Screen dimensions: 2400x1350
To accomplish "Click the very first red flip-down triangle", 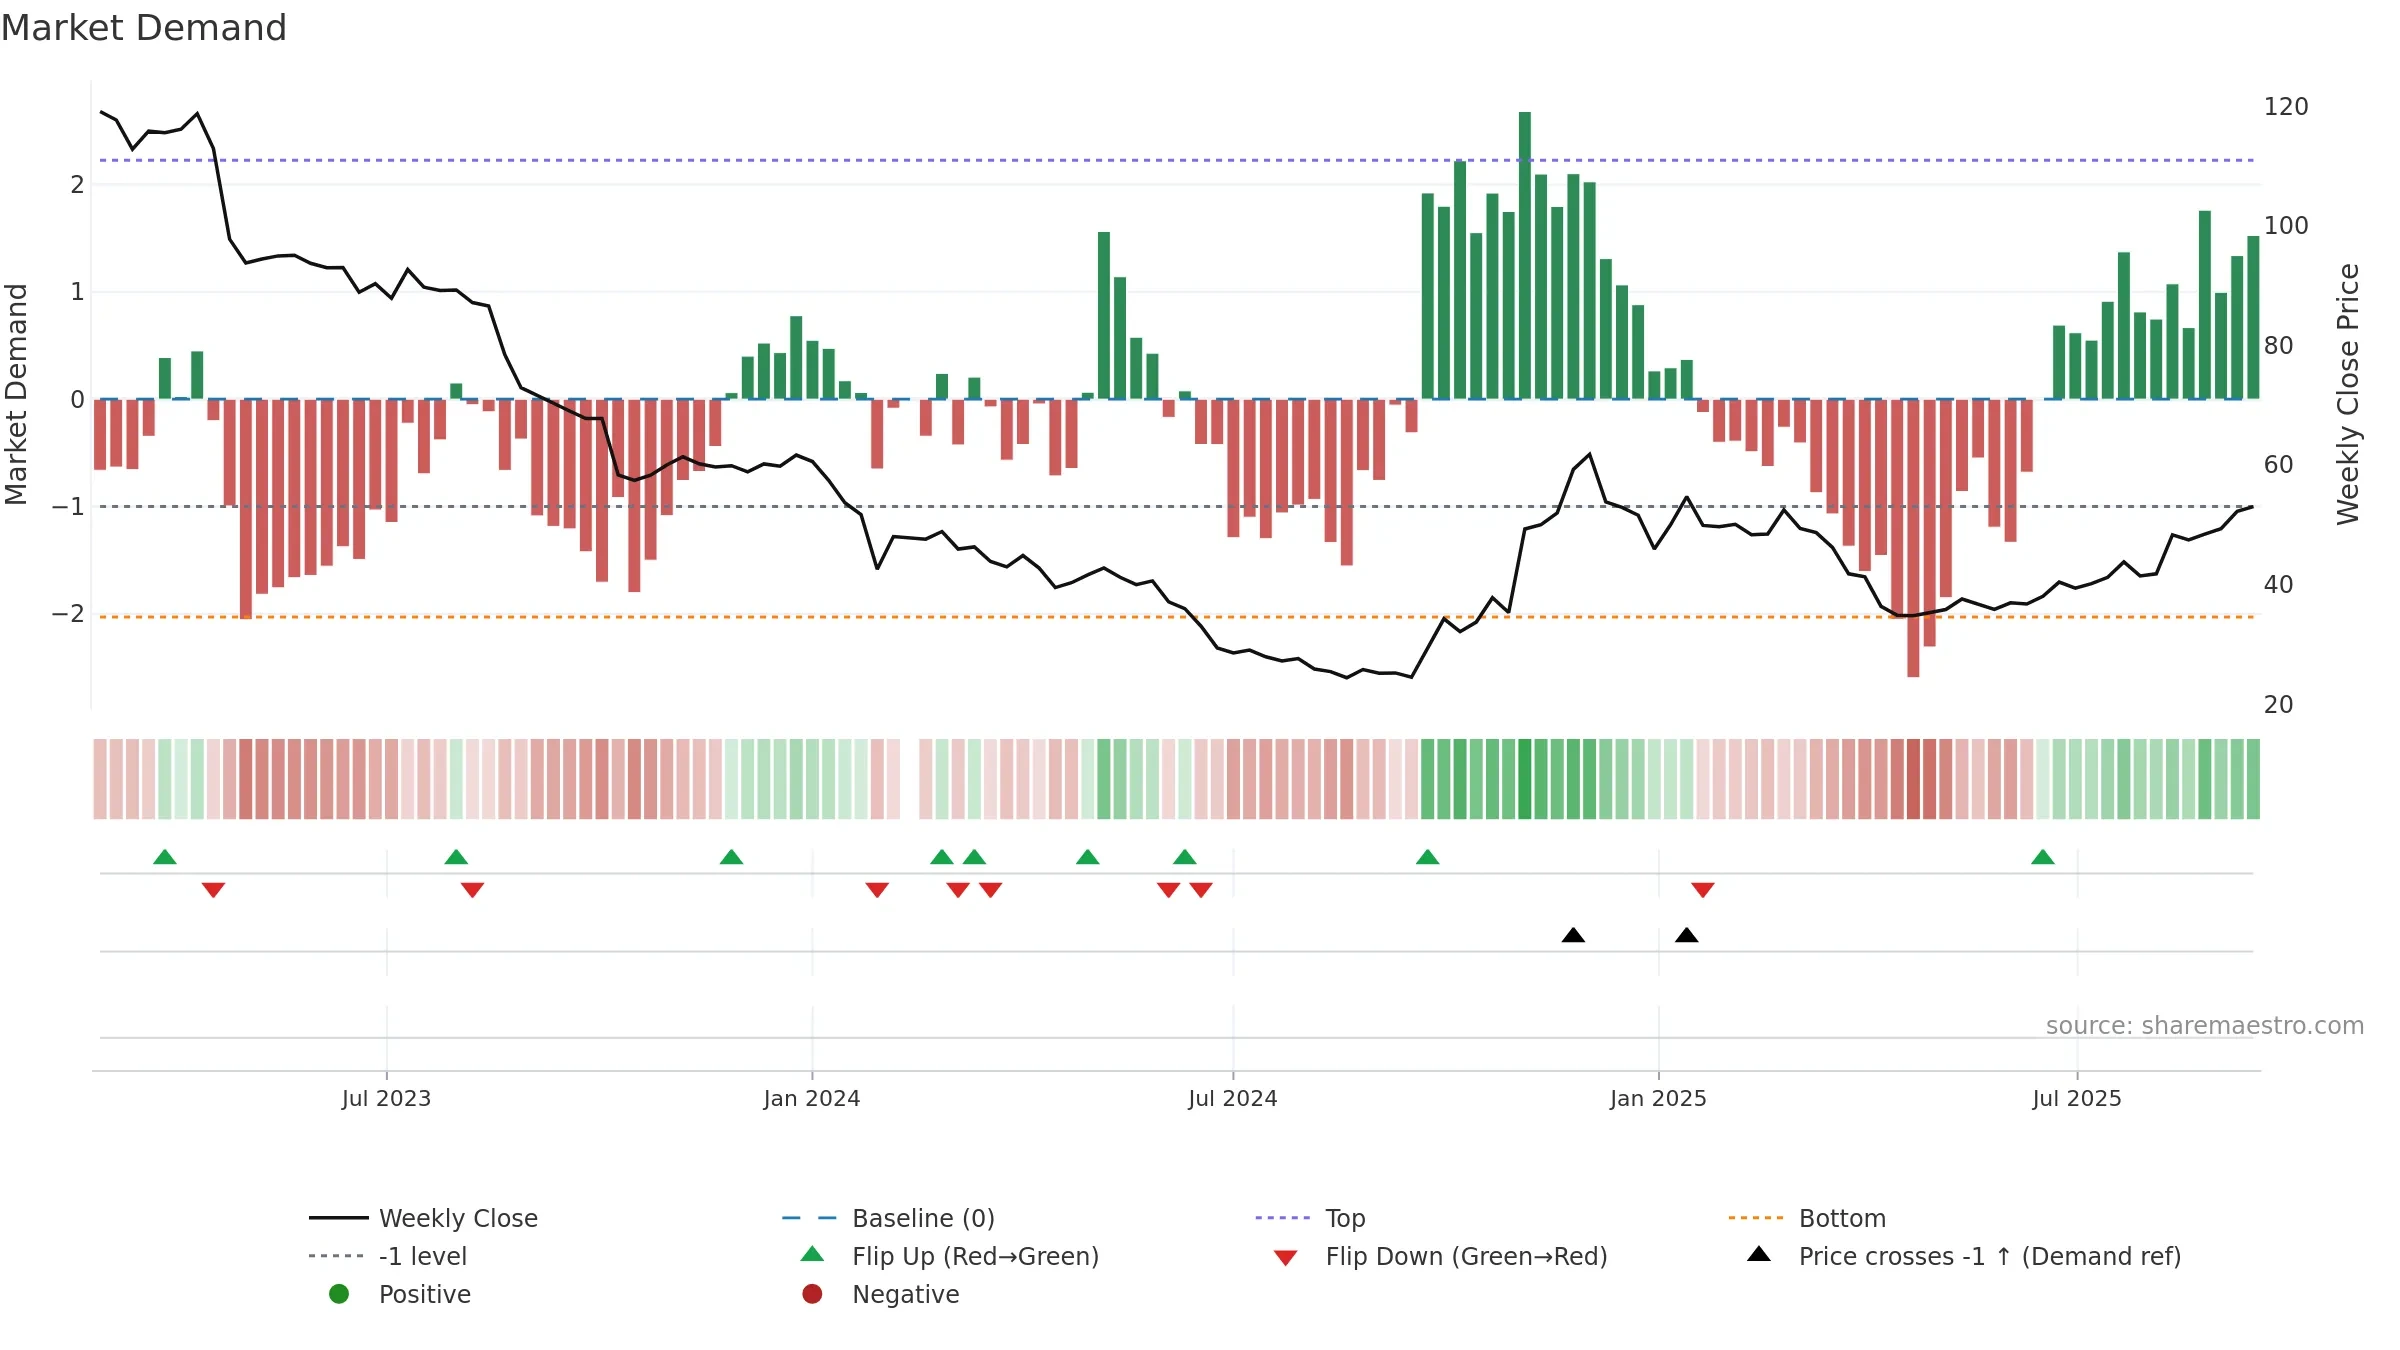I will 213,890.
